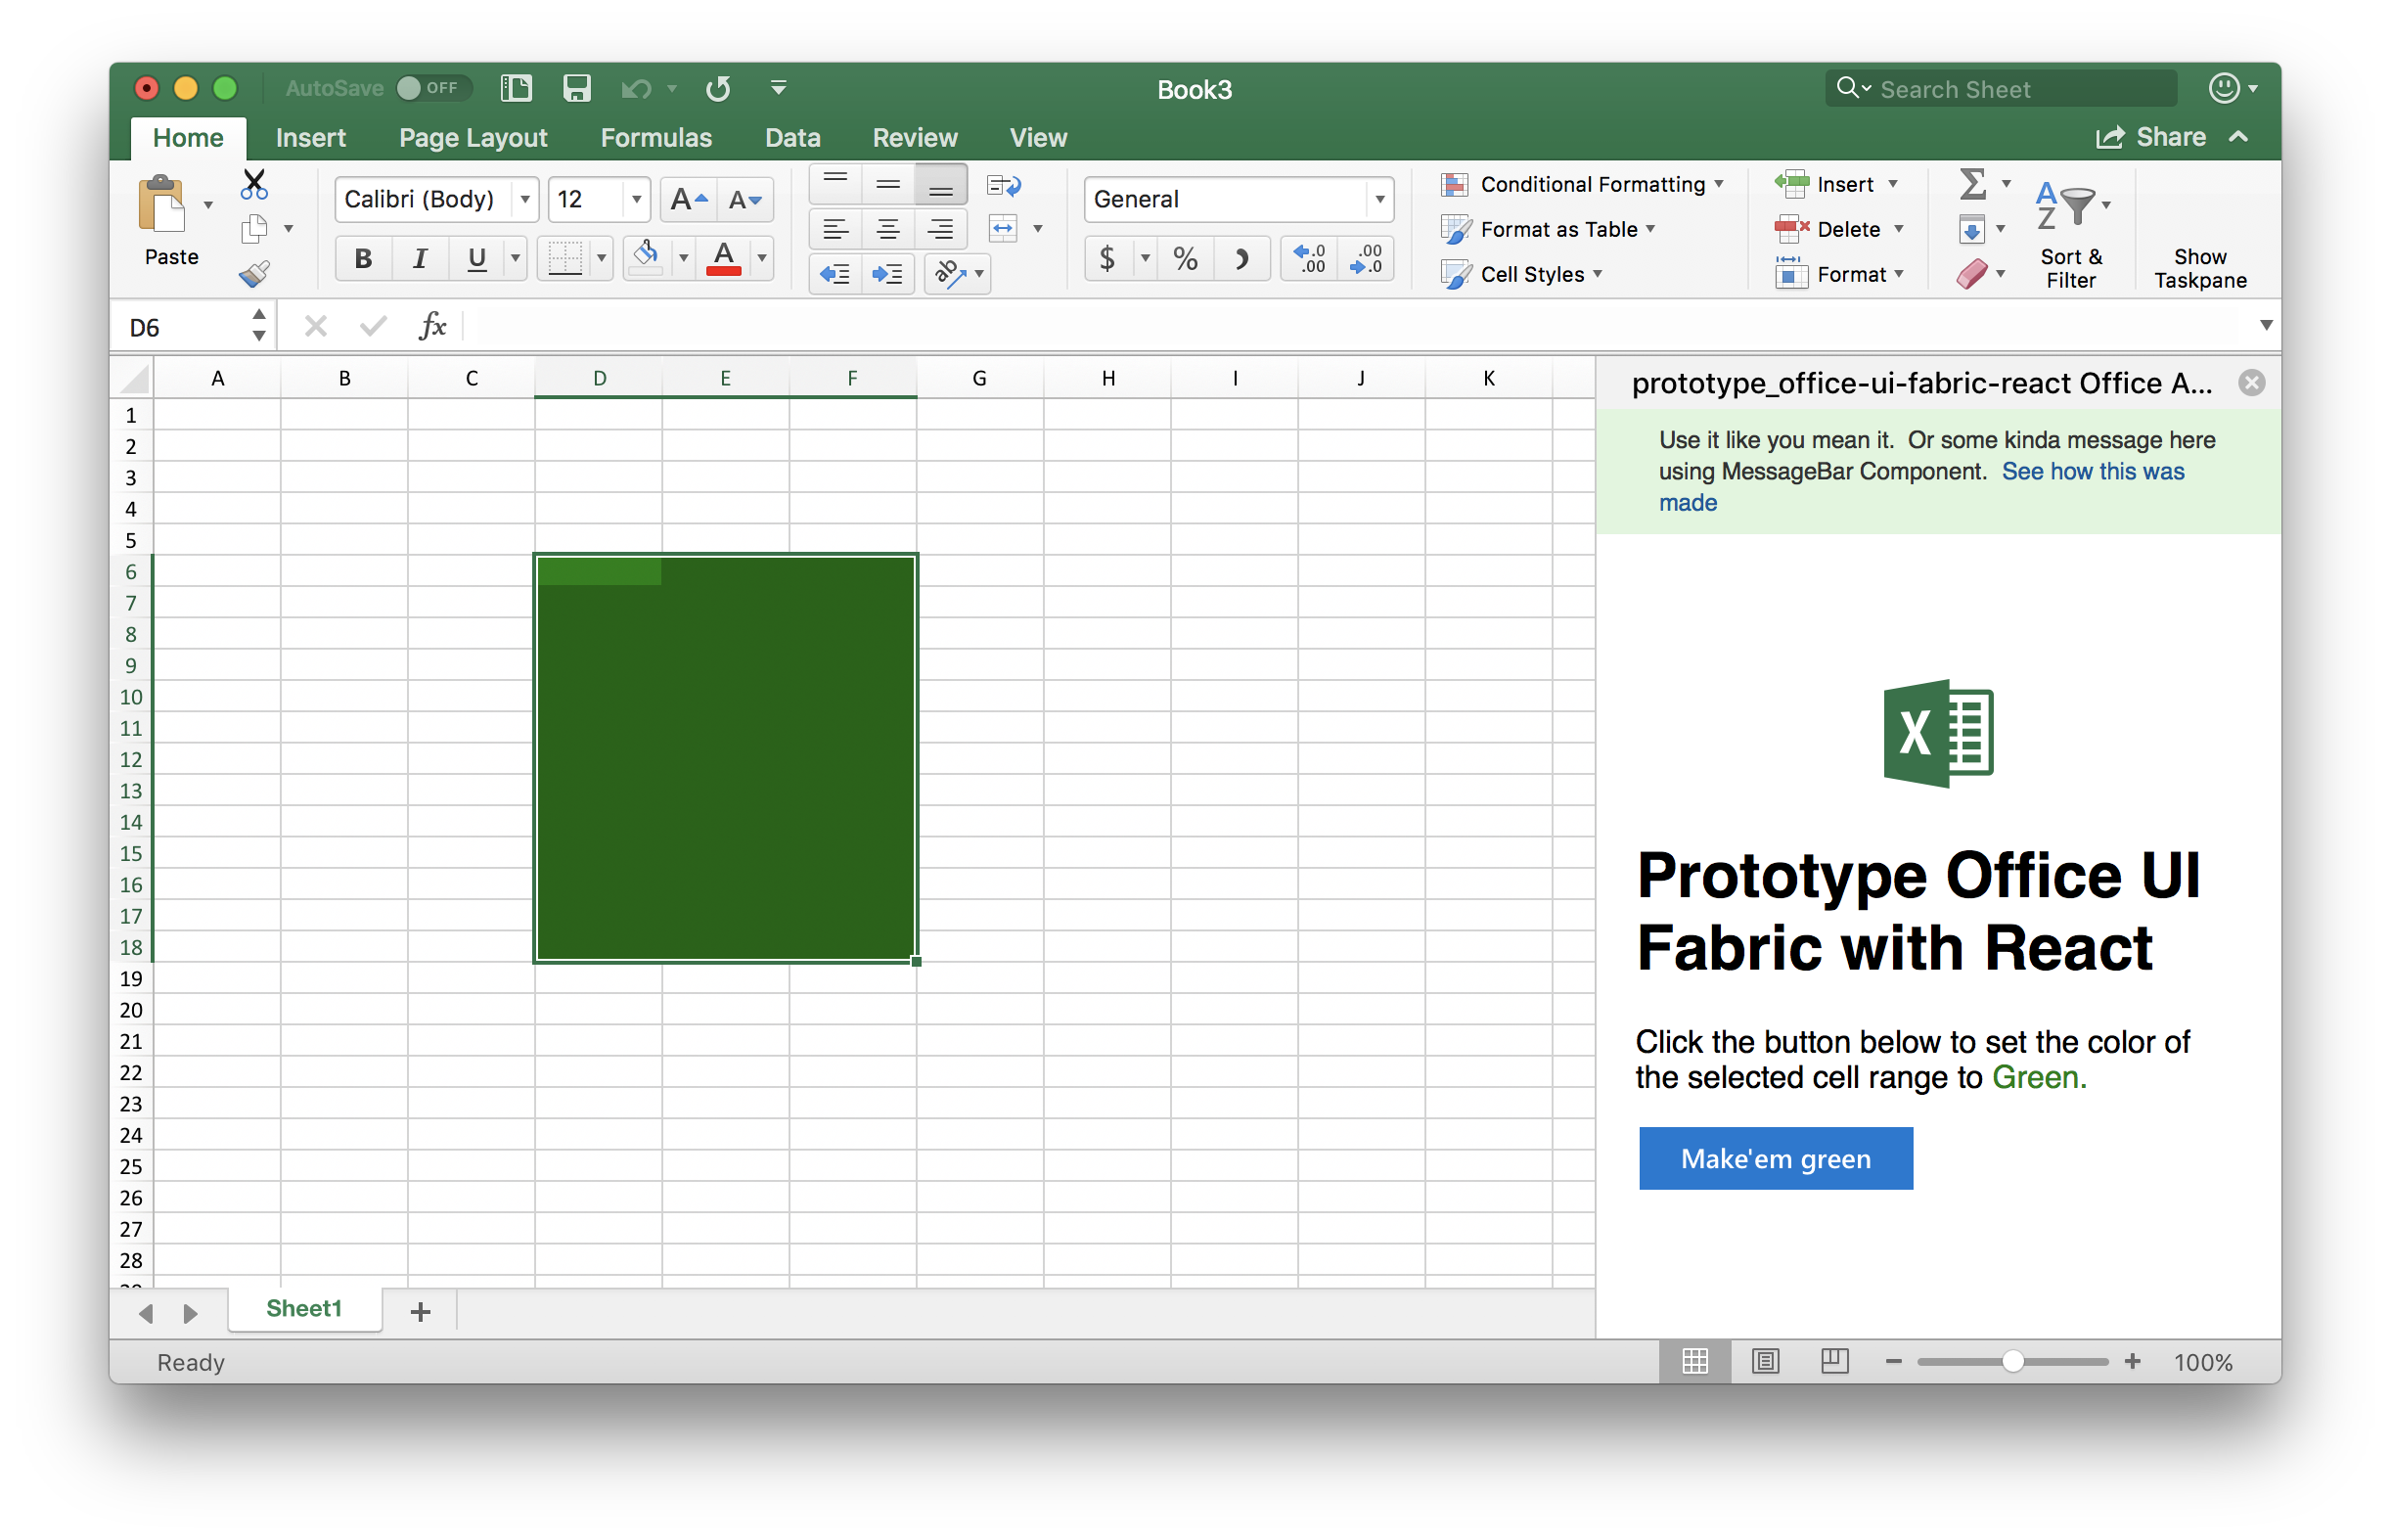Click the Format Painter brush icon
2391x1540 pixels.
click(254, 273)
